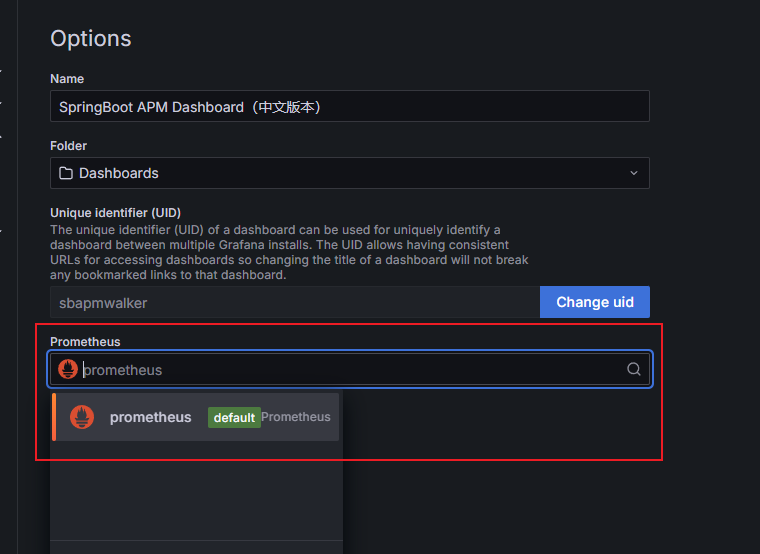Select the prometheus data source option

pyautogui.click(x=195, y=417)
